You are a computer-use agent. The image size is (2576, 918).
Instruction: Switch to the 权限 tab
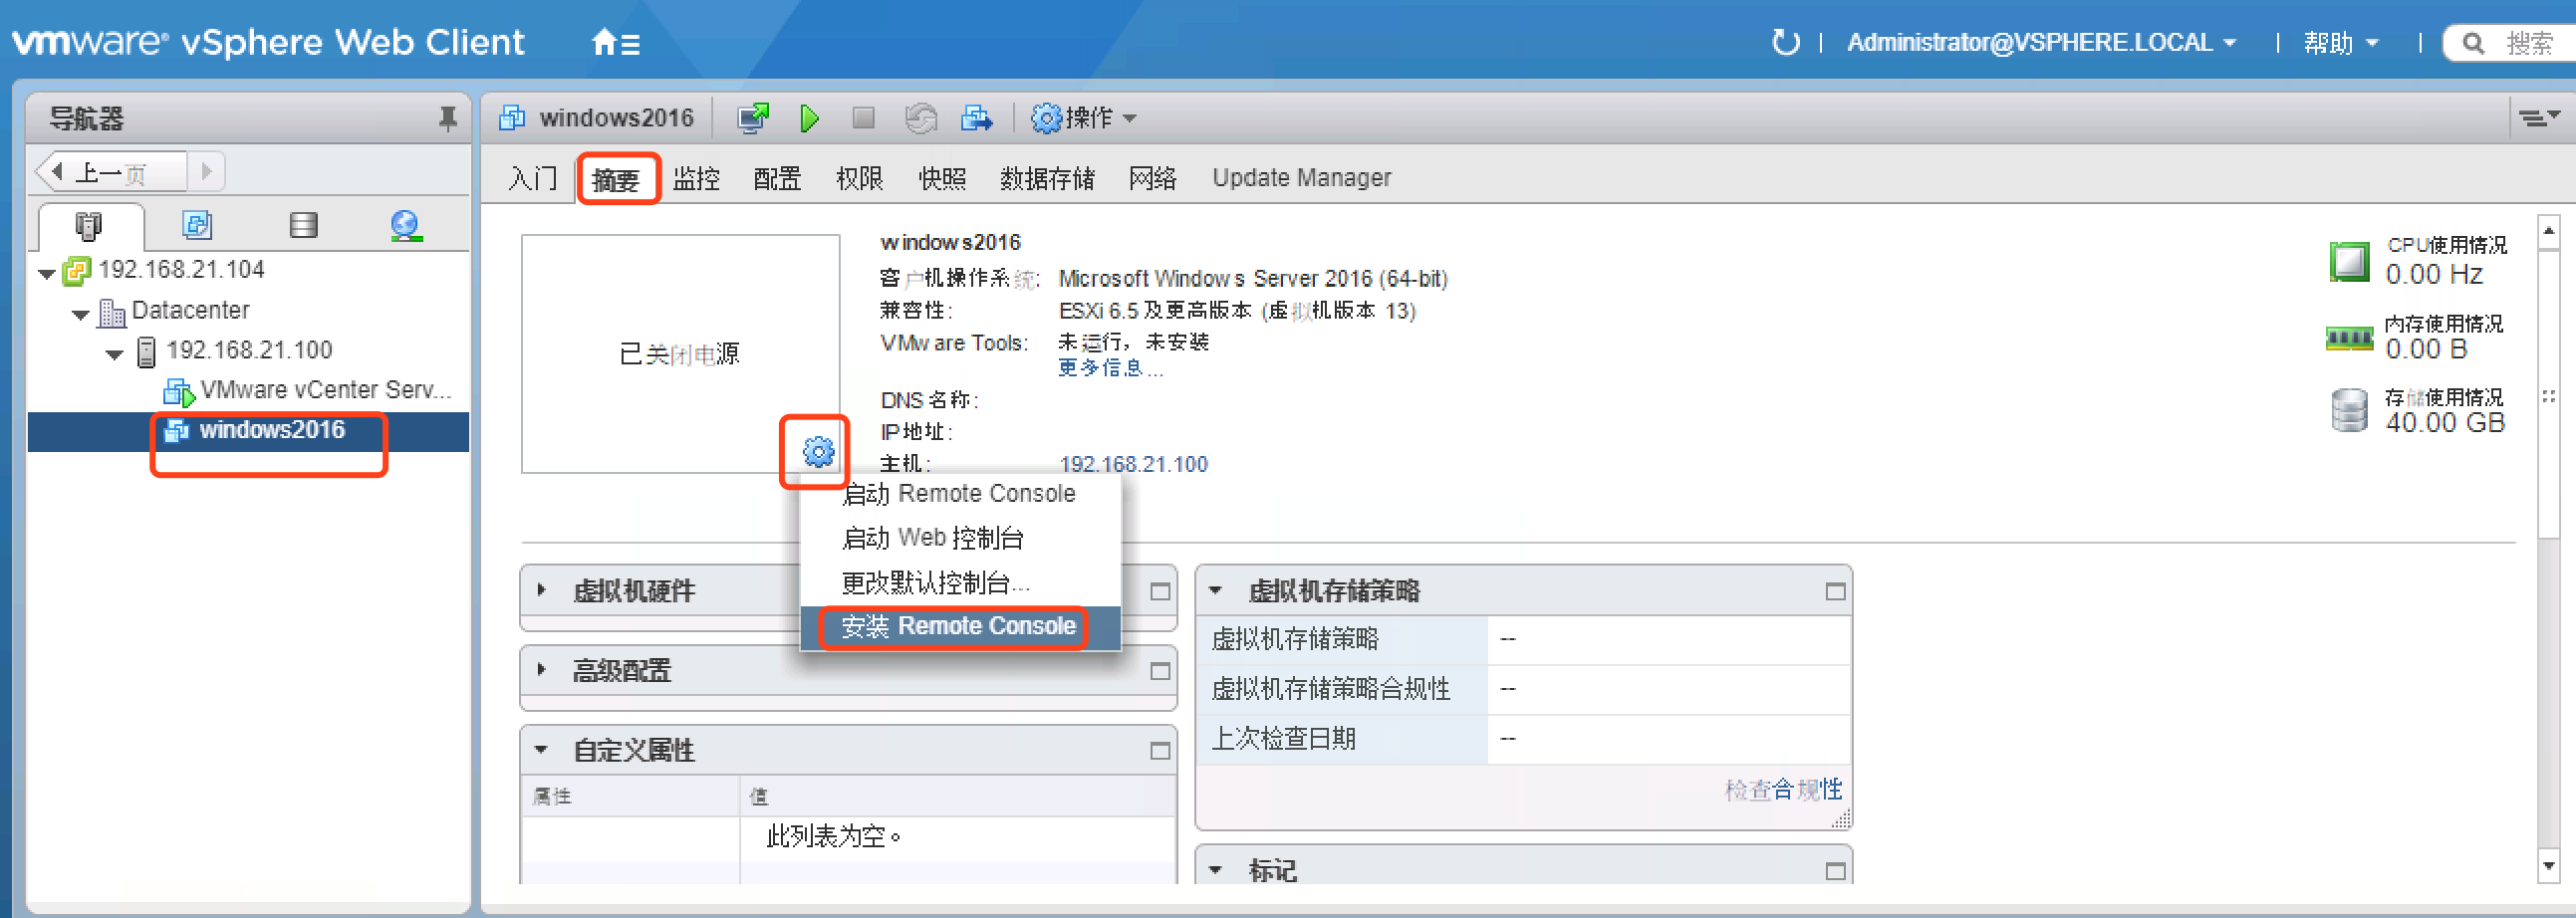pyautogui.click(x=859, y=178)
